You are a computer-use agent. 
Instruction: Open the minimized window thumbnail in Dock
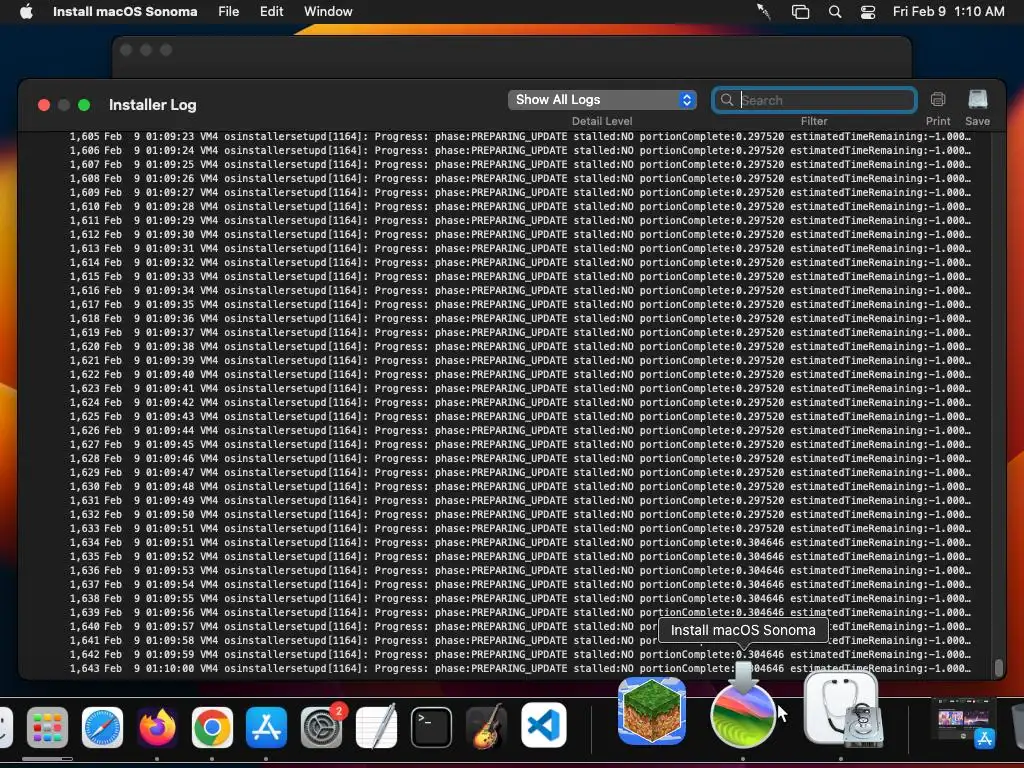point(964,720)
